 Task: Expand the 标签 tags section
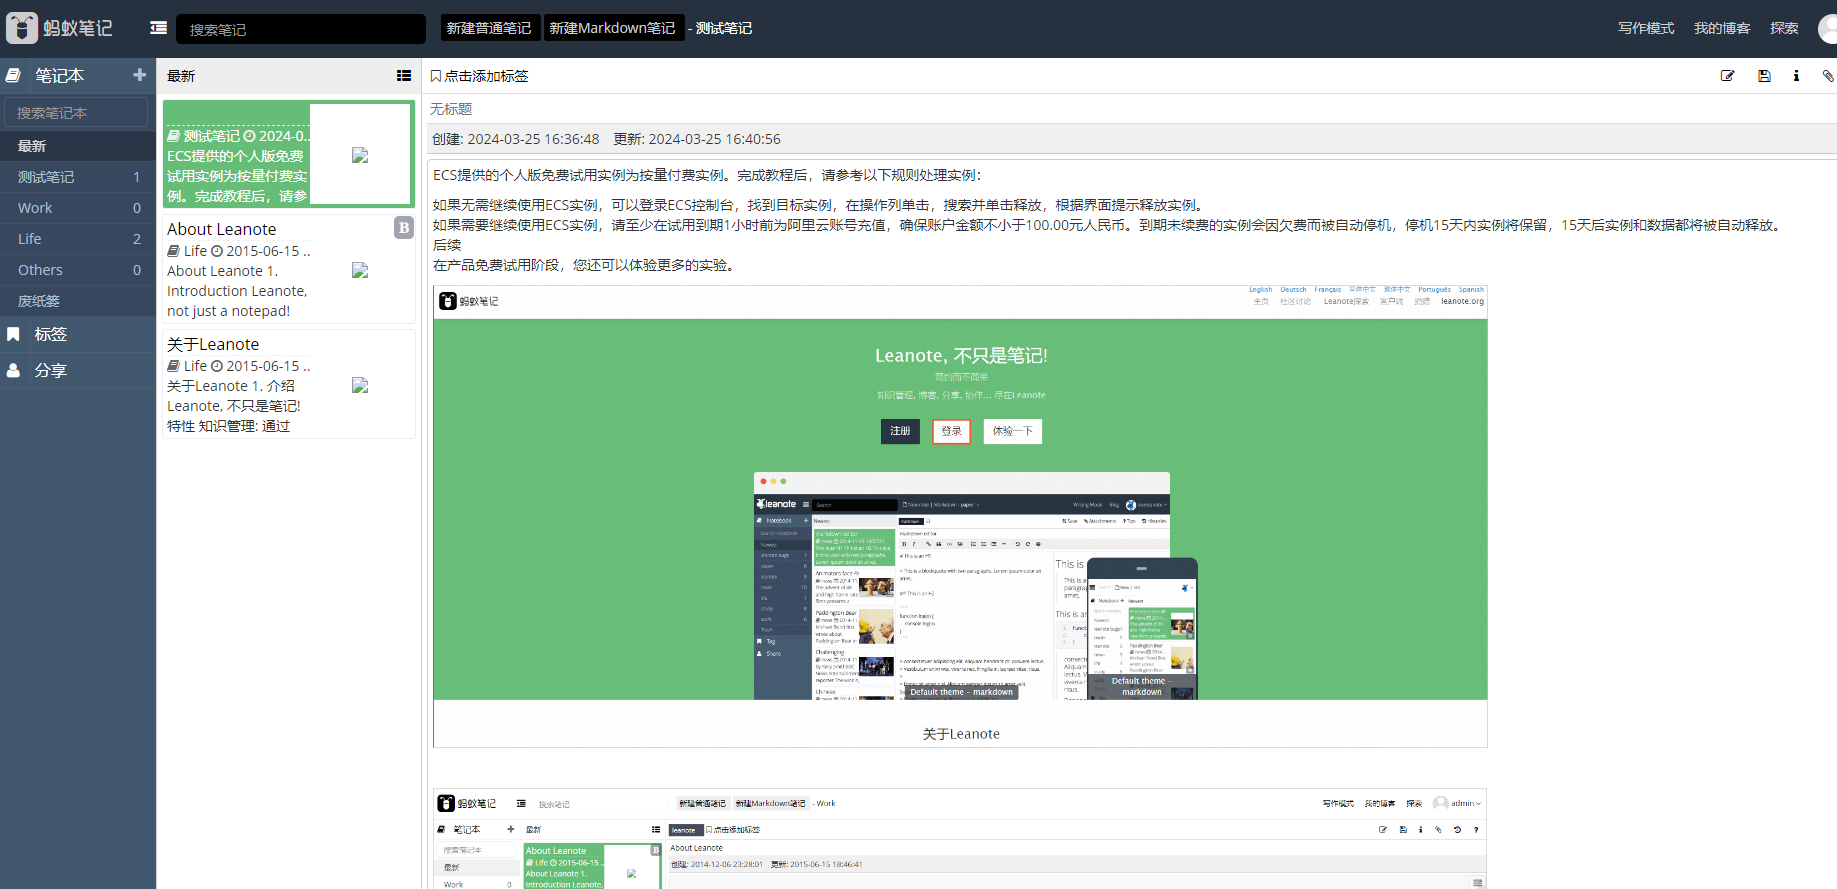pyautogui.click(x=51, y=334)
